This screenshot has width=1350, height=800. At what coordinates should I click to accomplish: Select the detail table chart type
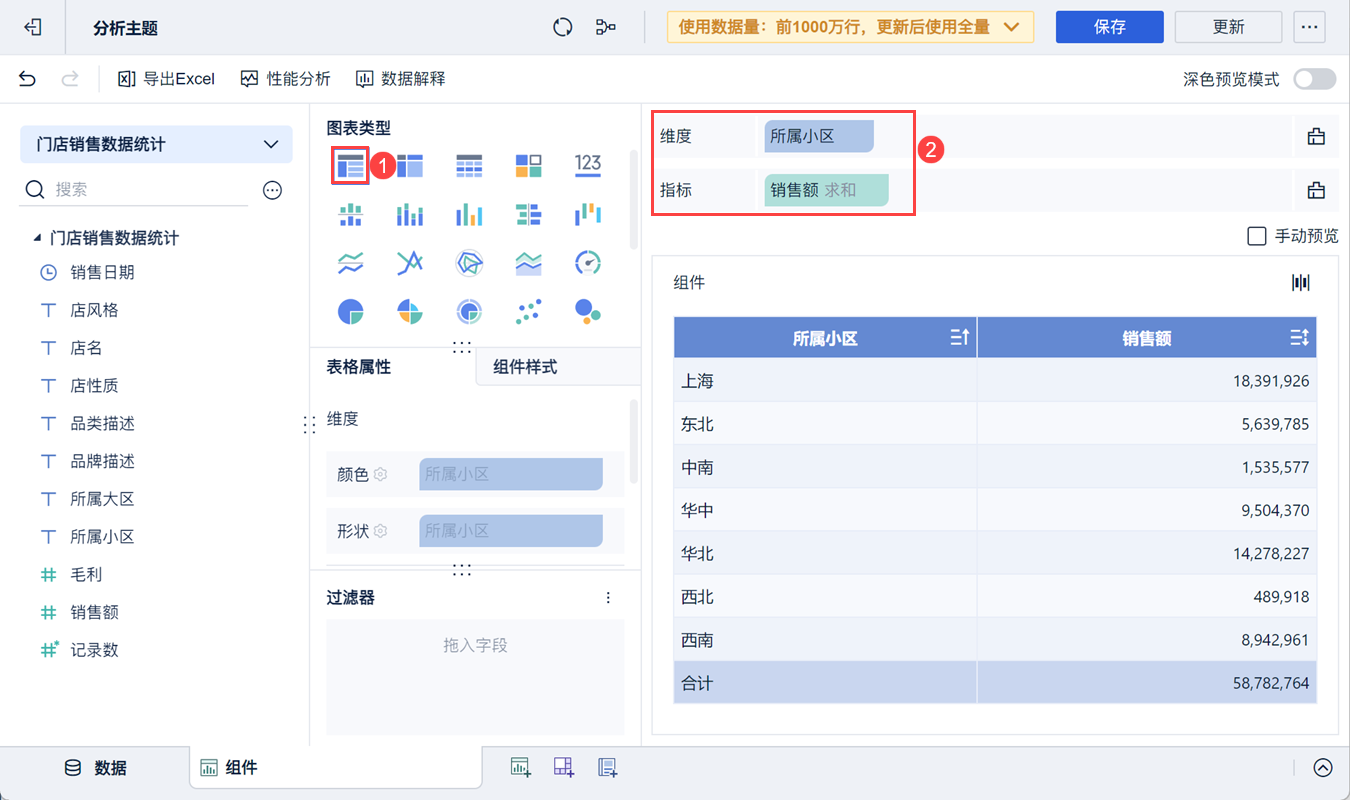pos(469,166)
